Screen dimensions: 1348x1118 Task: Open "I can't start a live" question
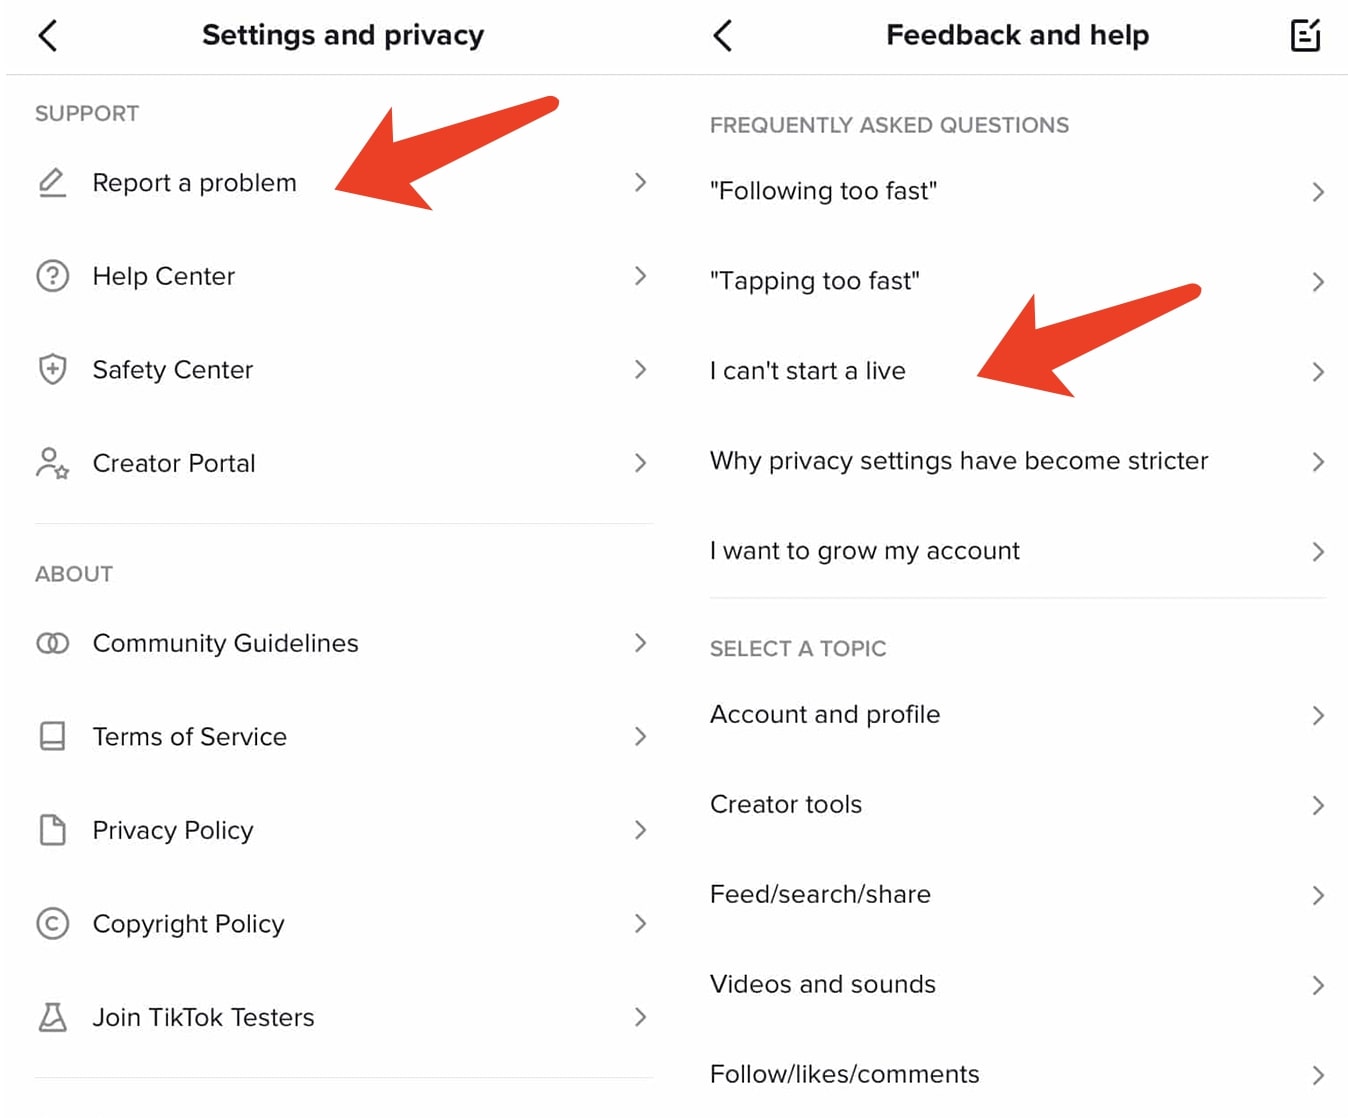coord(808,371)
